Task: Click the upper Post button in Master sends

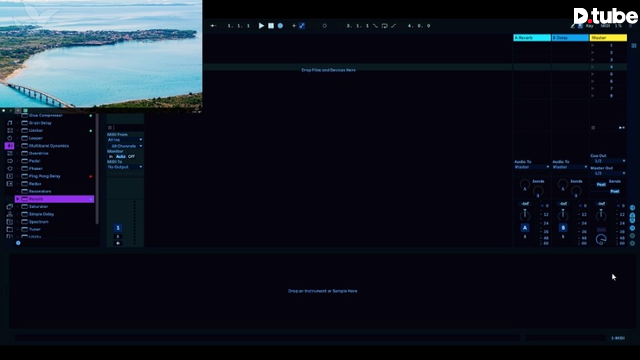Action: tap(601, 184)
